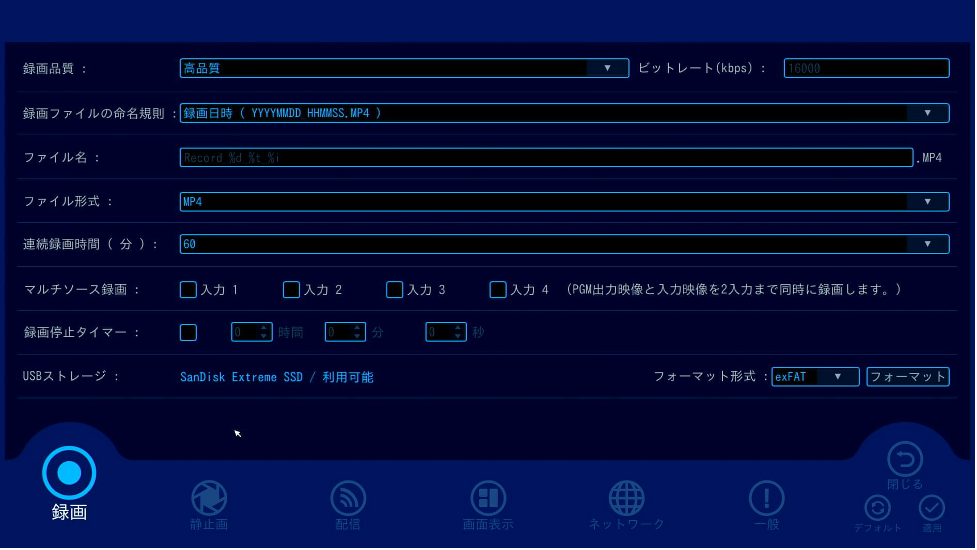The image size is (977, 550).
Task: Click the ファイル名 text field
Action: 546,158
